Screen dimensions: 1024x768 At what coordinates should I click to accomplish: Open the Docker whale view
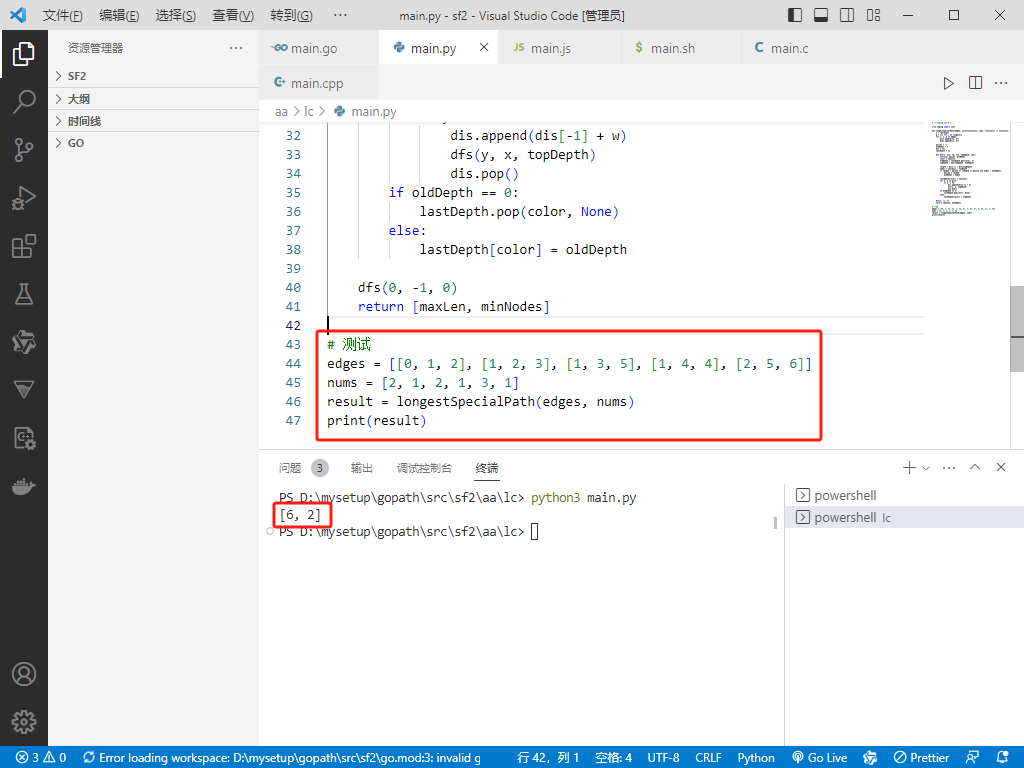click(24, 487)
